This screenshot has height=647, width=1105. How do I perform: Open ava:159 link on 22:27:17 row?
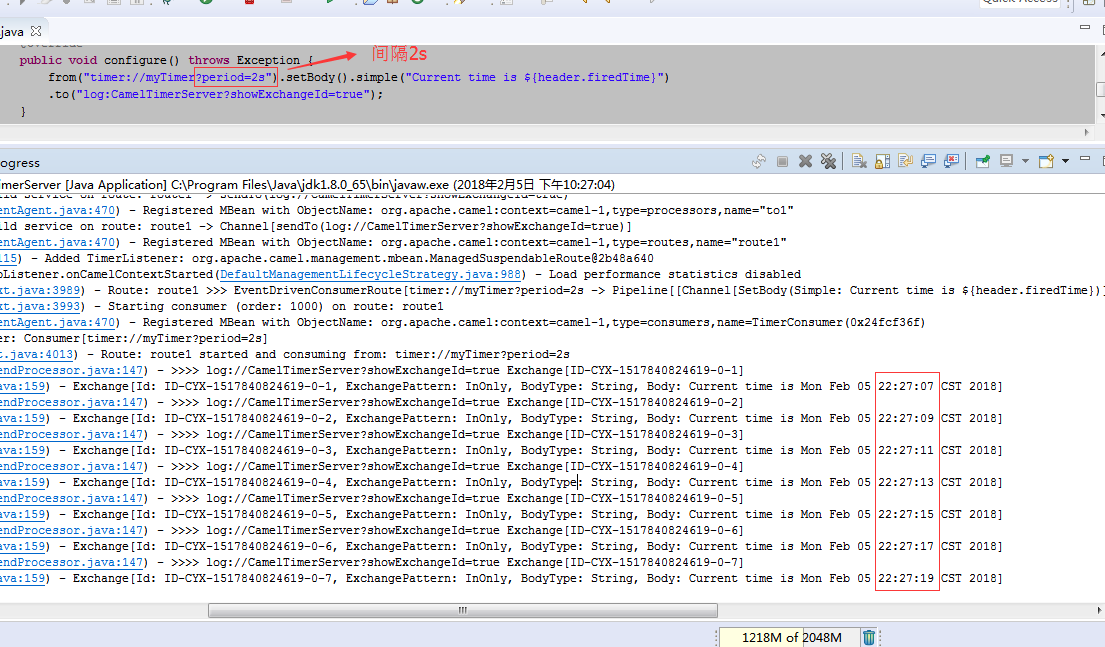(x=23, y=546)
